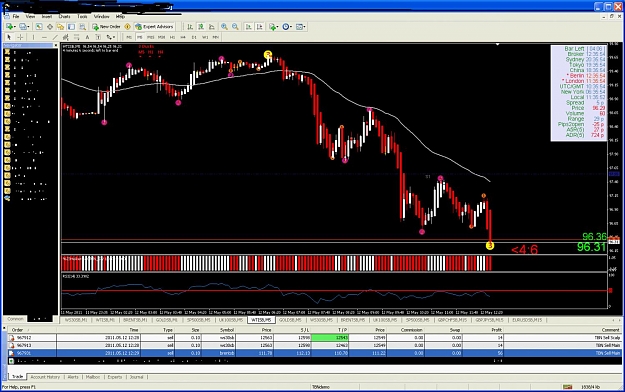Open the File menu
The image size is (625, 392).
click(16, 16)
